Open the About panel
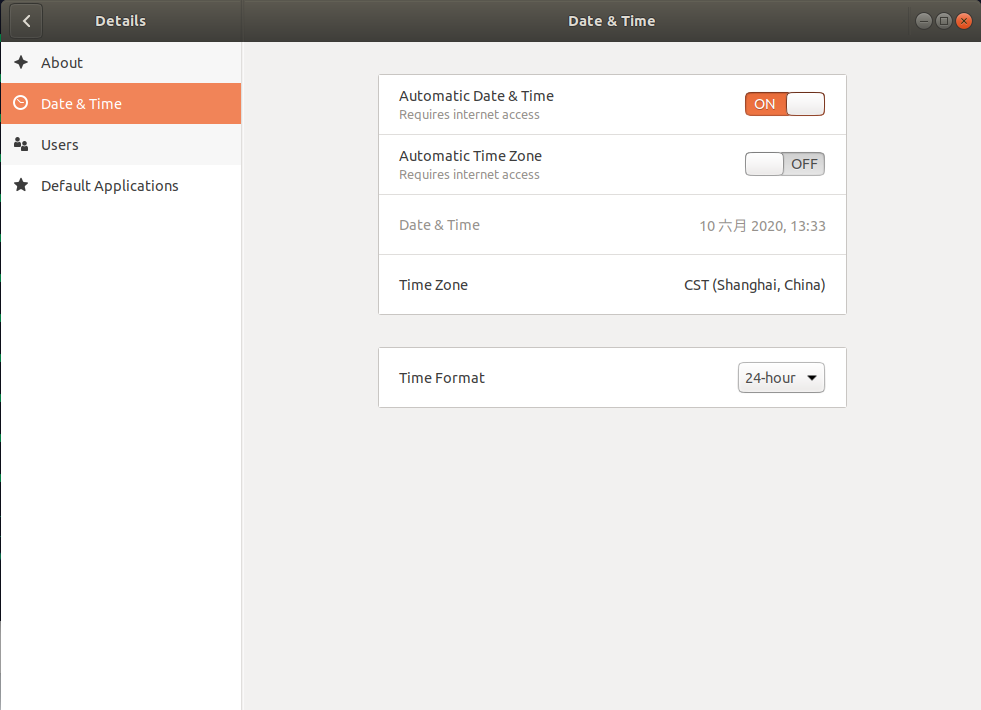Image resolution: width=981 pixels, height=710 pixels. 121,63
